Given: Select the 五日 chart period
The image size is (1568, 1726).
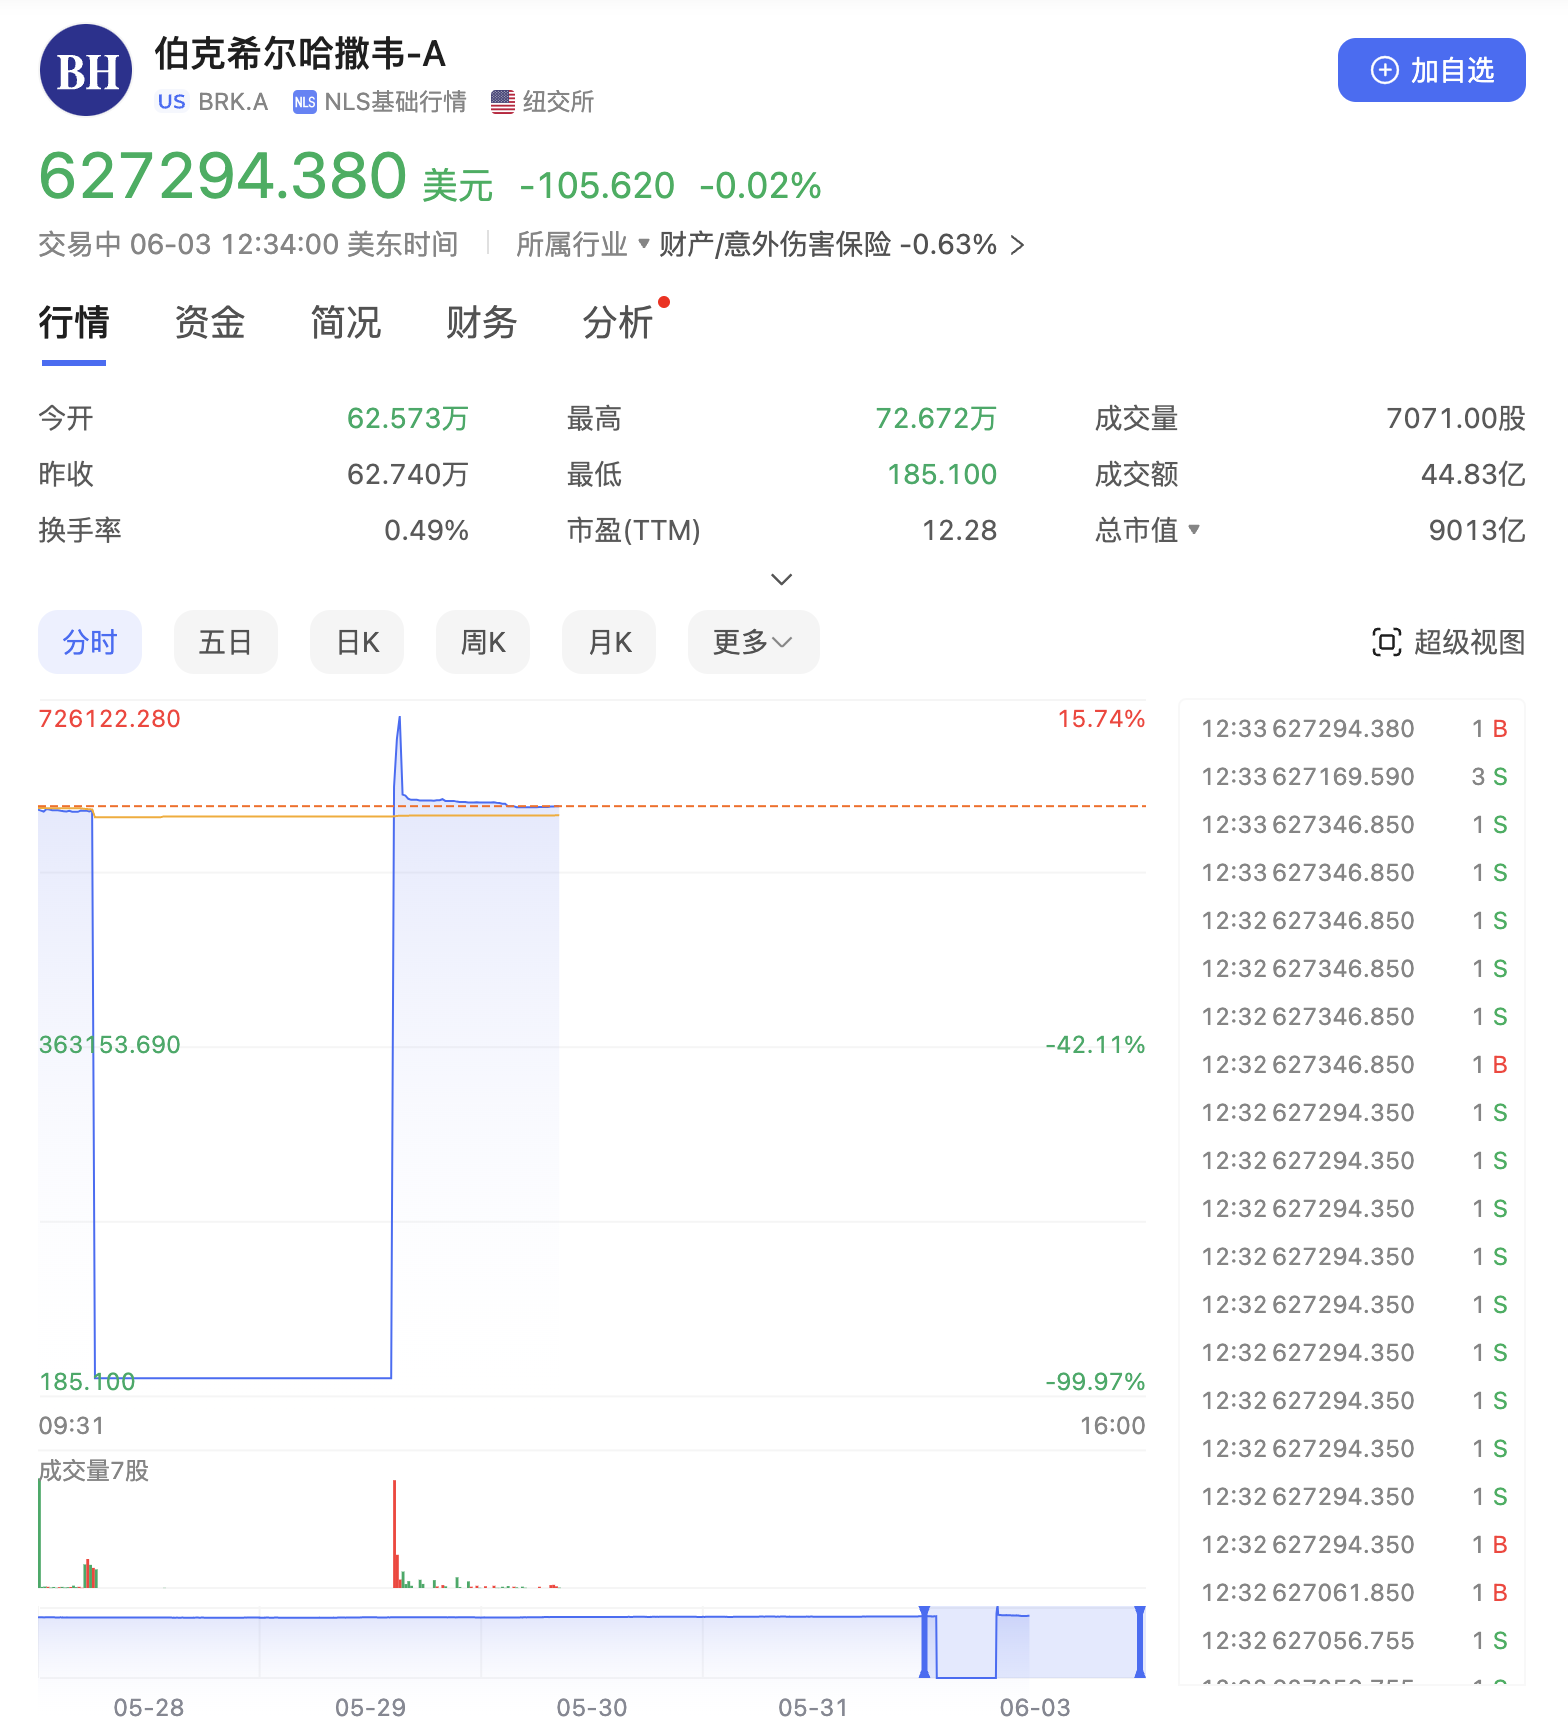Looking at the screenshot, I should point(225,642).
